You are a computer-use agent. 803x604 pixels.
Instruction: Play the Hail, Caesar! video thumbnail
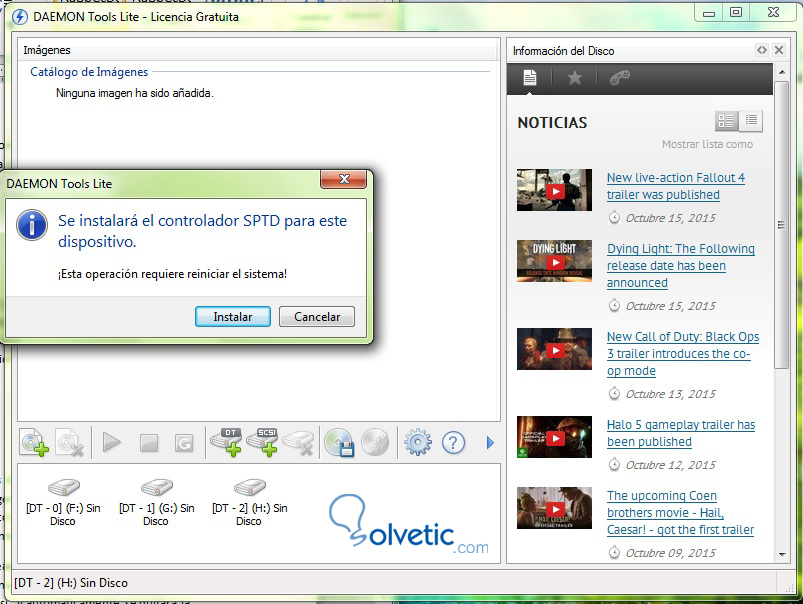coord(555,508)
